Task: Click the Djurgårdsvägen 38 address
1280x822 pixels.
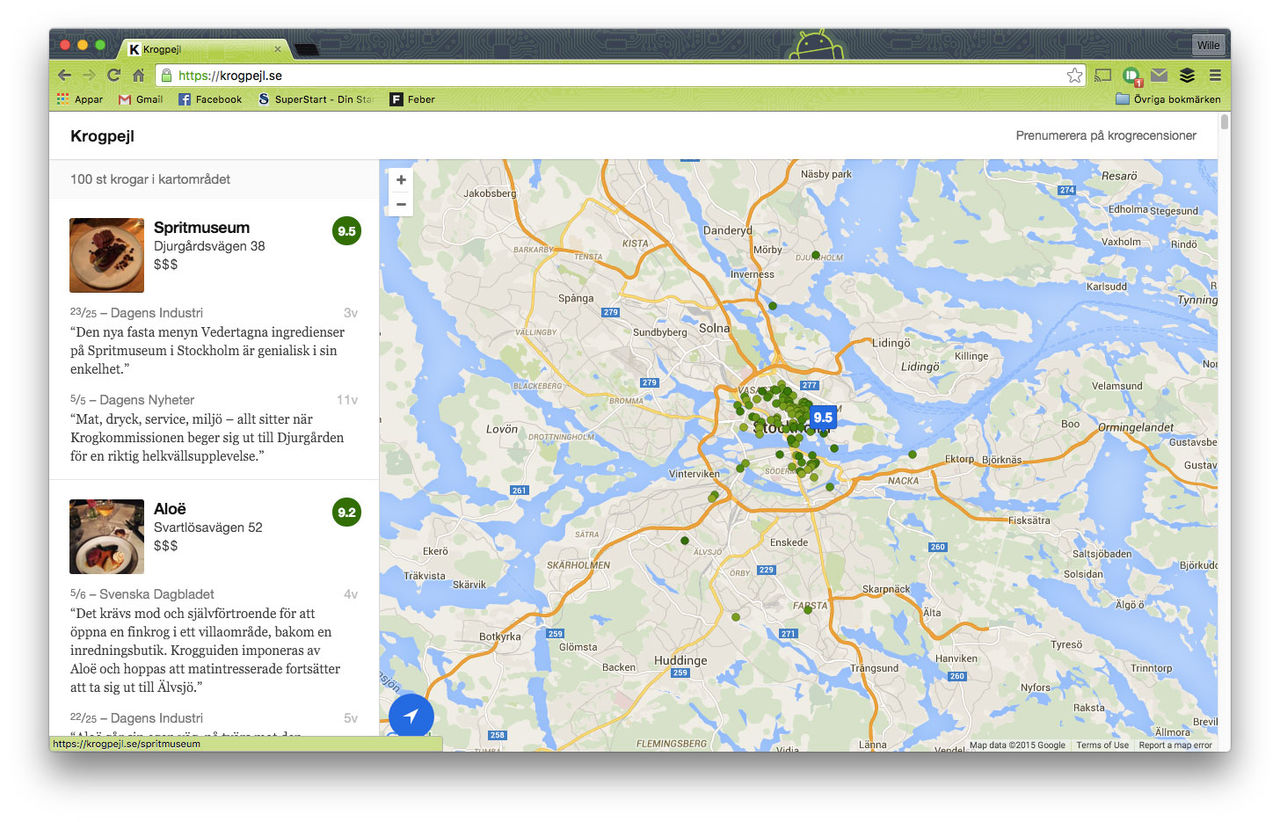Action: [209, 246]
